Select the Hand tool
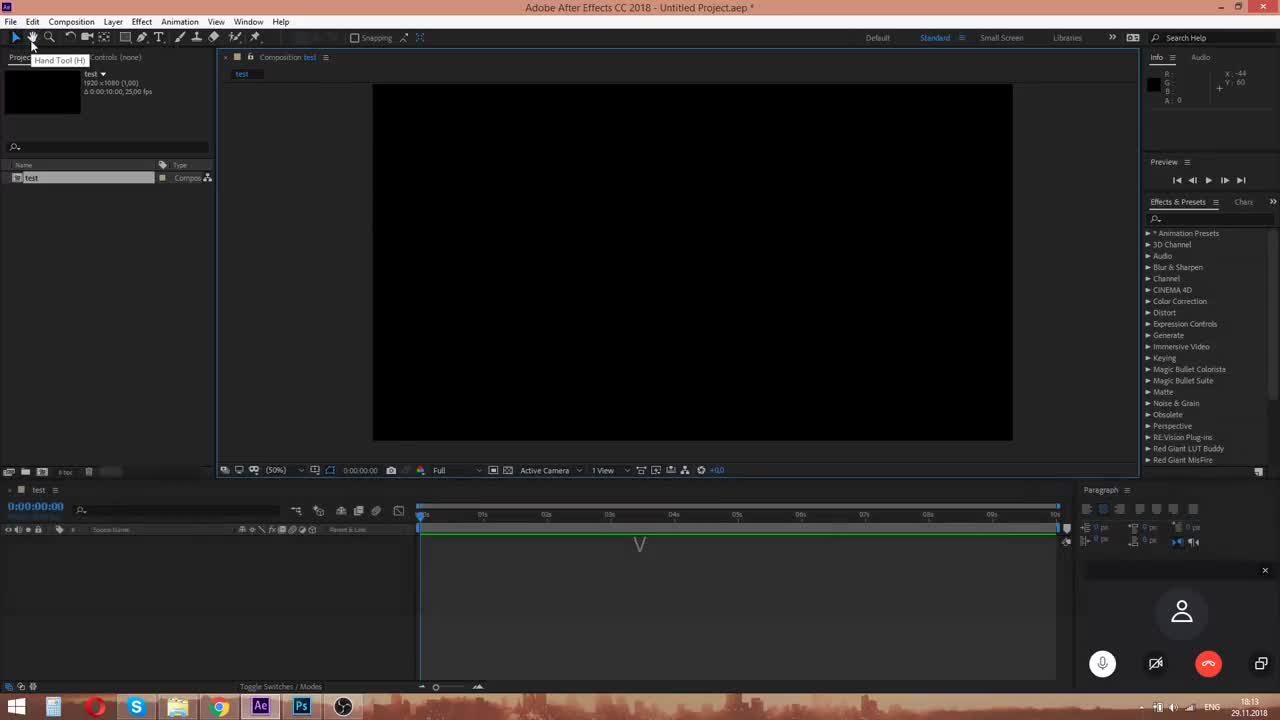This screenshot has height=720, width=1280. (32, 37)
